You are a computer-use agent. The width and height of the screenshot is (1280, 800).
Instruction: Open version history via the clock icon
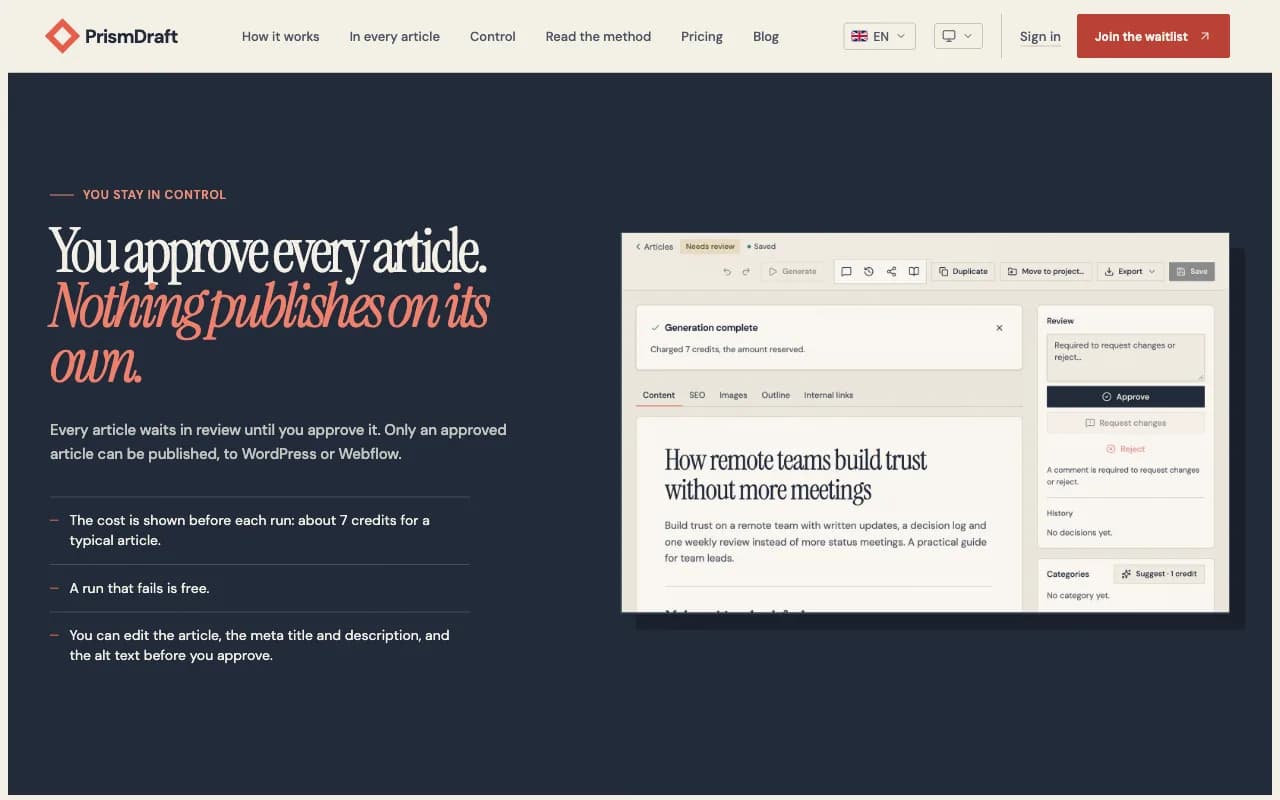[x=868, y=271]
